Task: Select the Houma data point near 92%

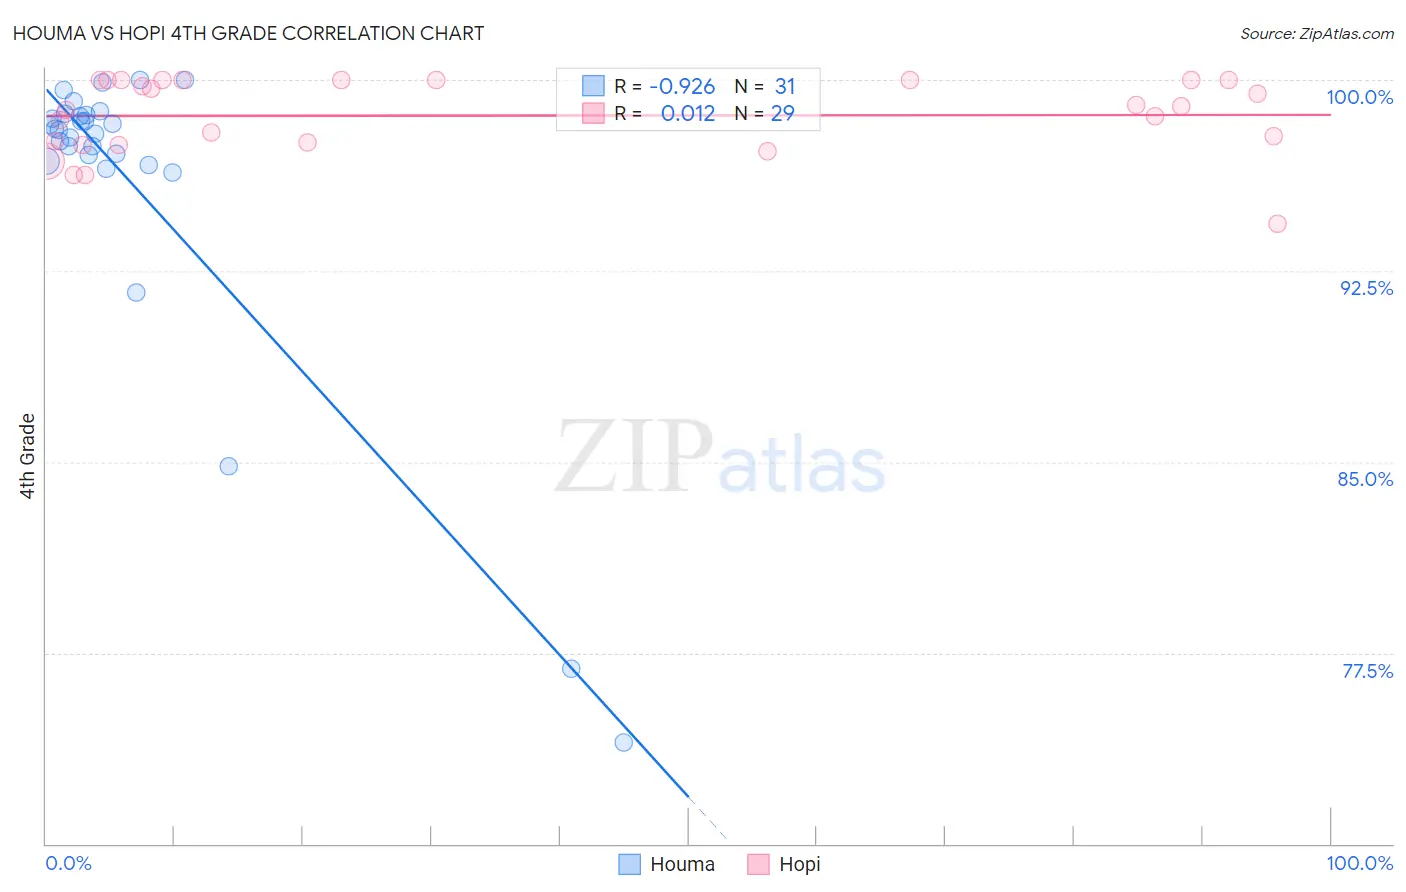Action: click(136, 292)
